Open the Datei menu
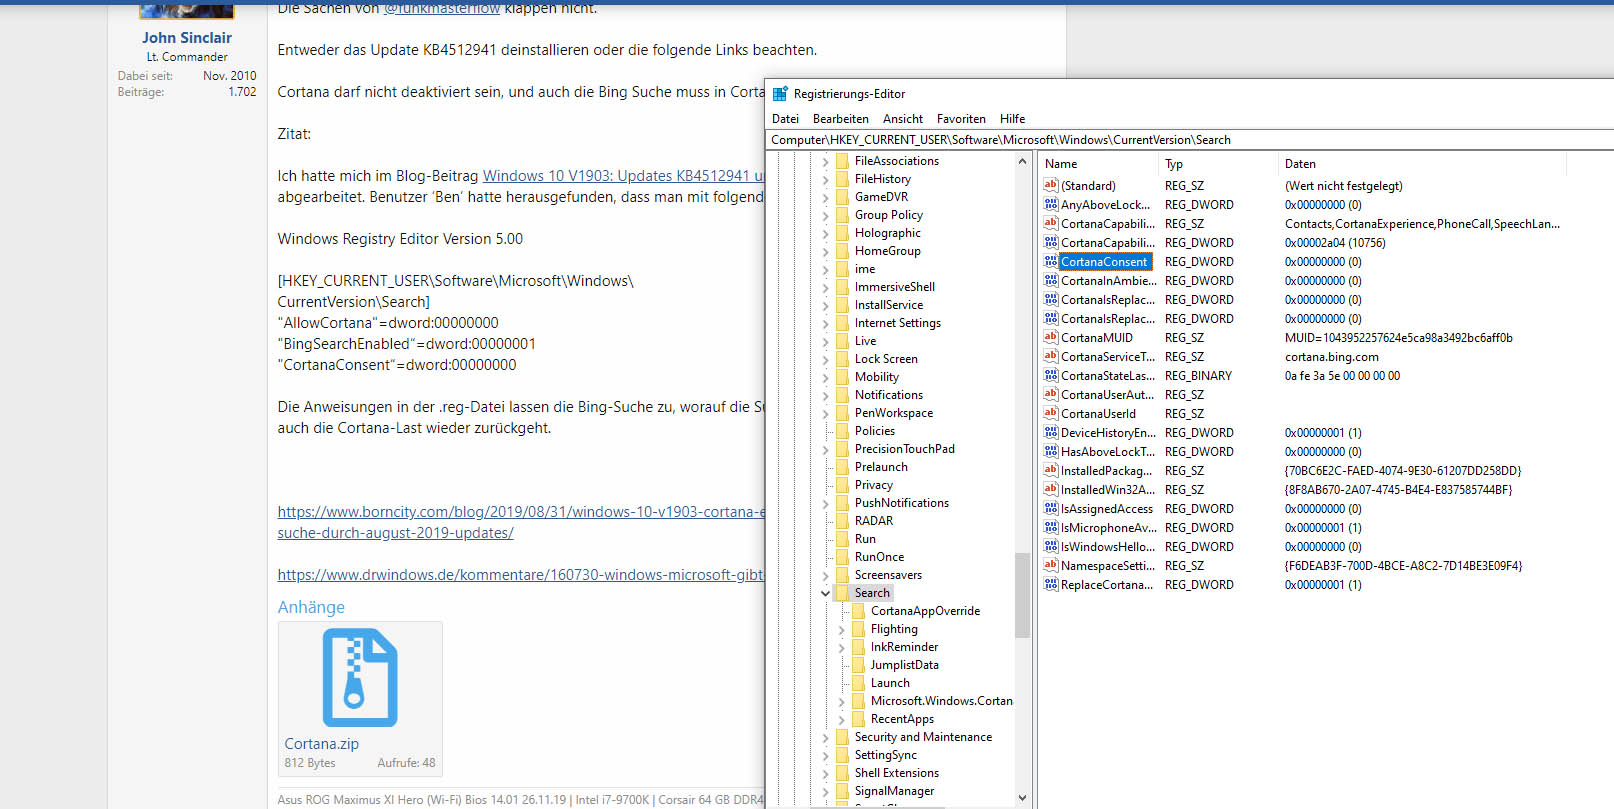Image resolution: width=1614 pixels, height=809 pixels. (x=785, y=119)
